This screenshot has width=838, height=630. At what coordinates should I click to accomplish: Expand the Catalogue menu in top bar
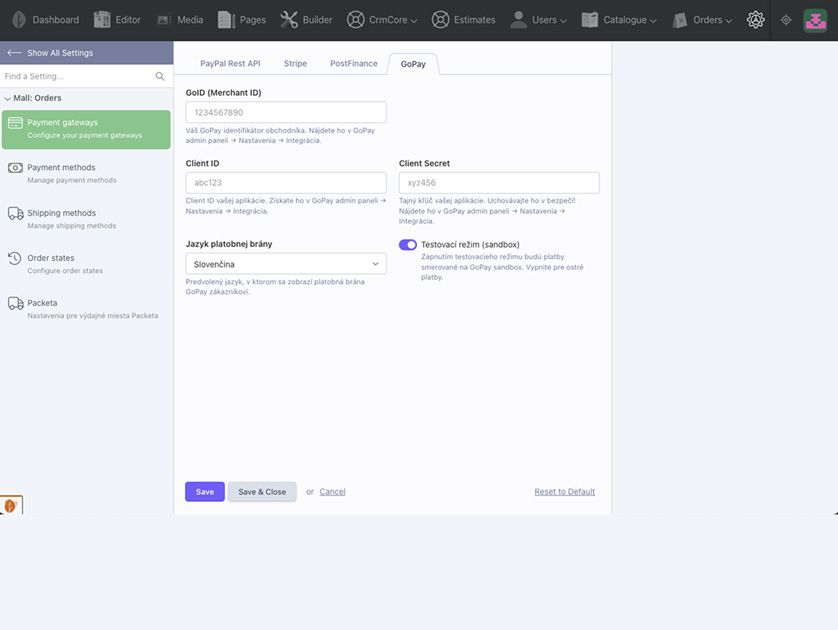click(x=619, y=20)
